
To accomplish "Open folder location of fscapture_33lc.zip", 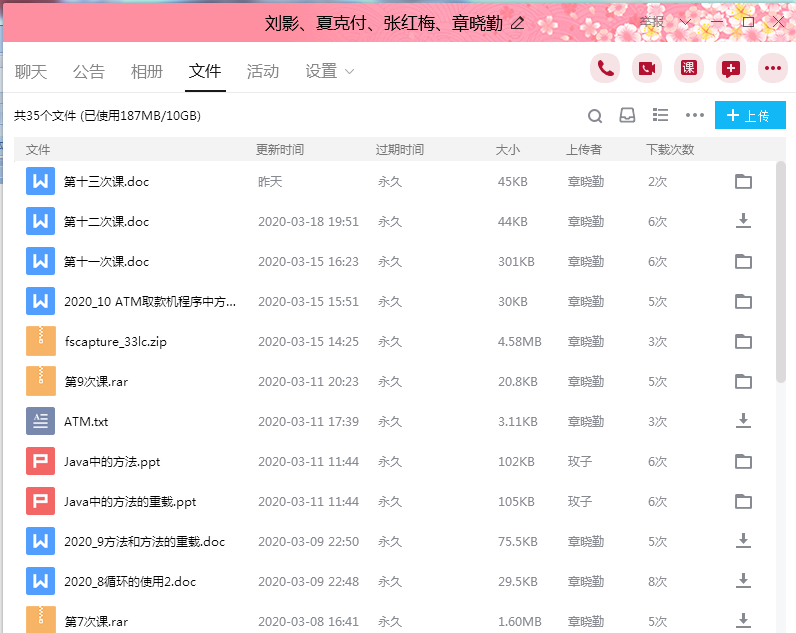I will [x=743, y=341].
